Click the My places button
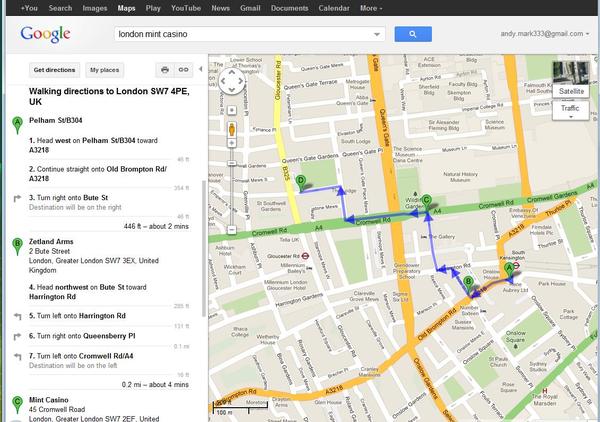Image resolution: width=600 pixels, height=422 pixels. (x=104, y=70)
